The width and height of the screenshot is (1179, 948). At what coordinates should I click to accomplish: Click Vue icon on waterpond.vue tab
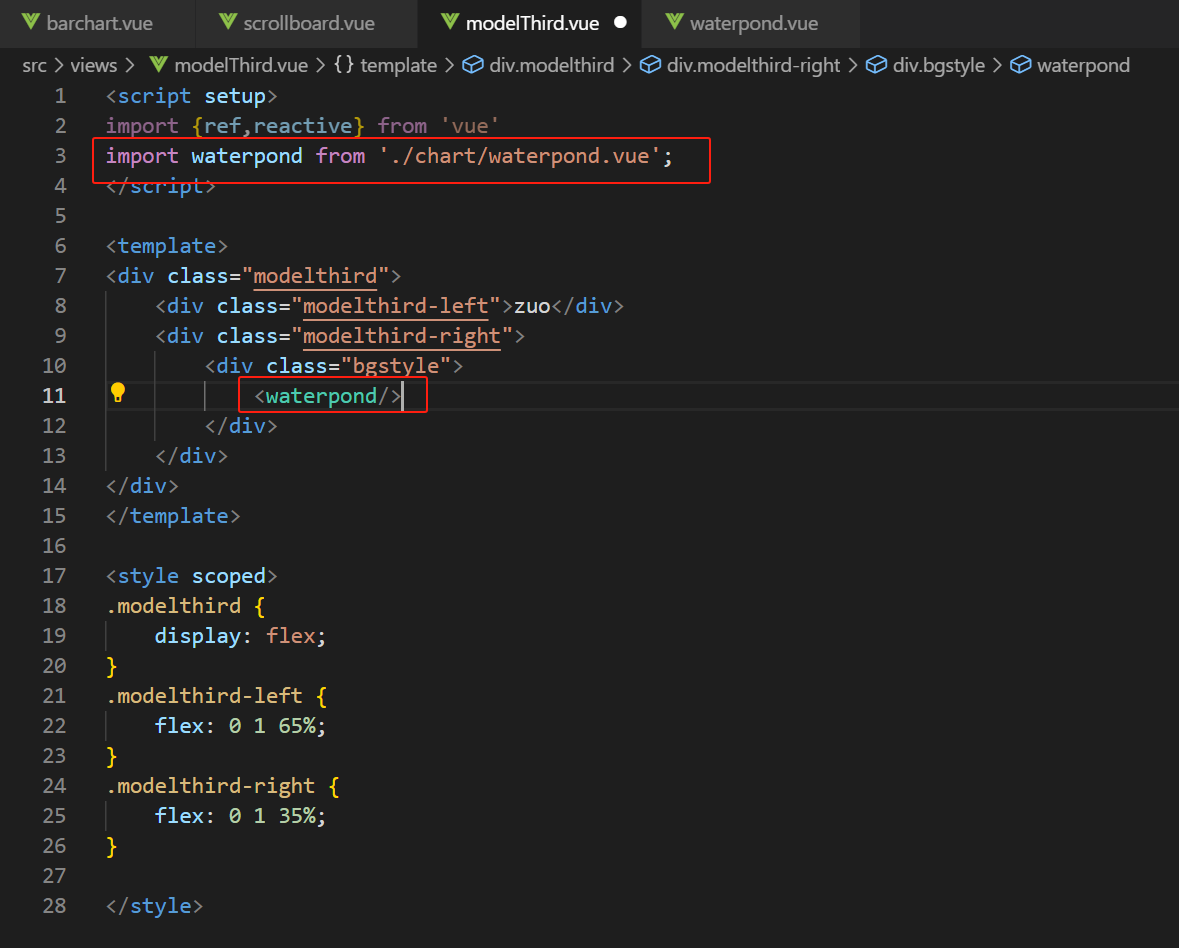674,22
